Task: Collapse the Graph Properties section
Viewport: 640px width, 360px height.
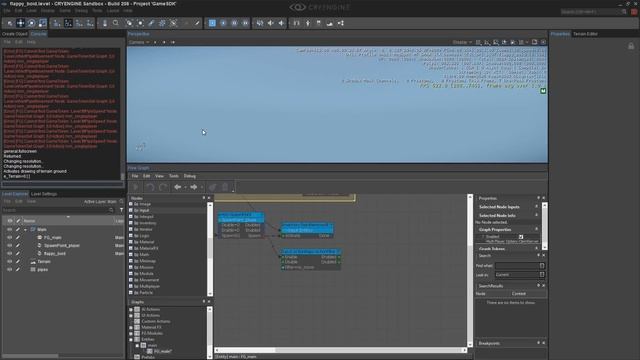Action: (537, 229)
